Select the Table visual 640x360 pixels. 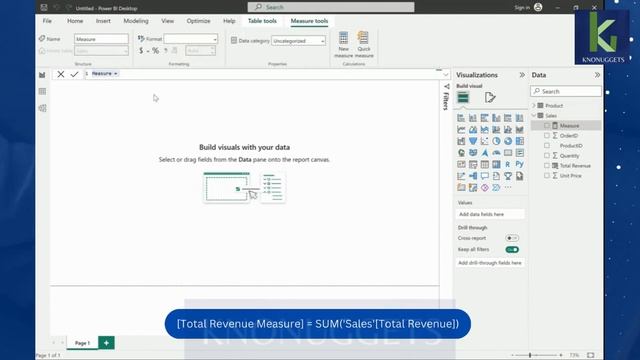point(484,164)
